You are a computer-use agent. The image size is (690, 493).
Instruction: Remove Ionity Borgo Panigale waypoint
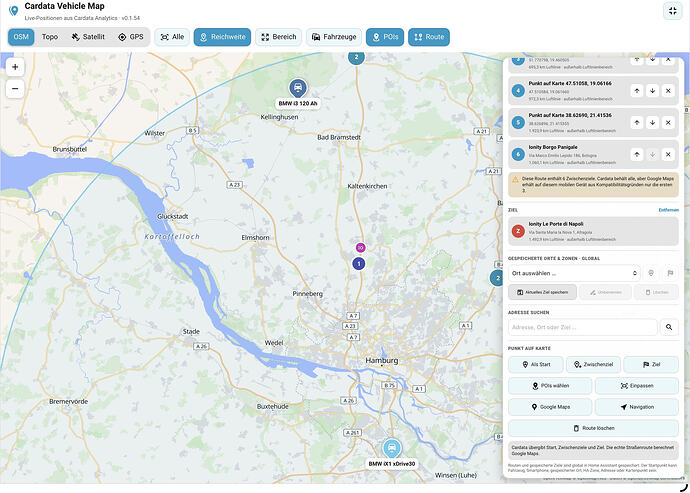(668, 154)
